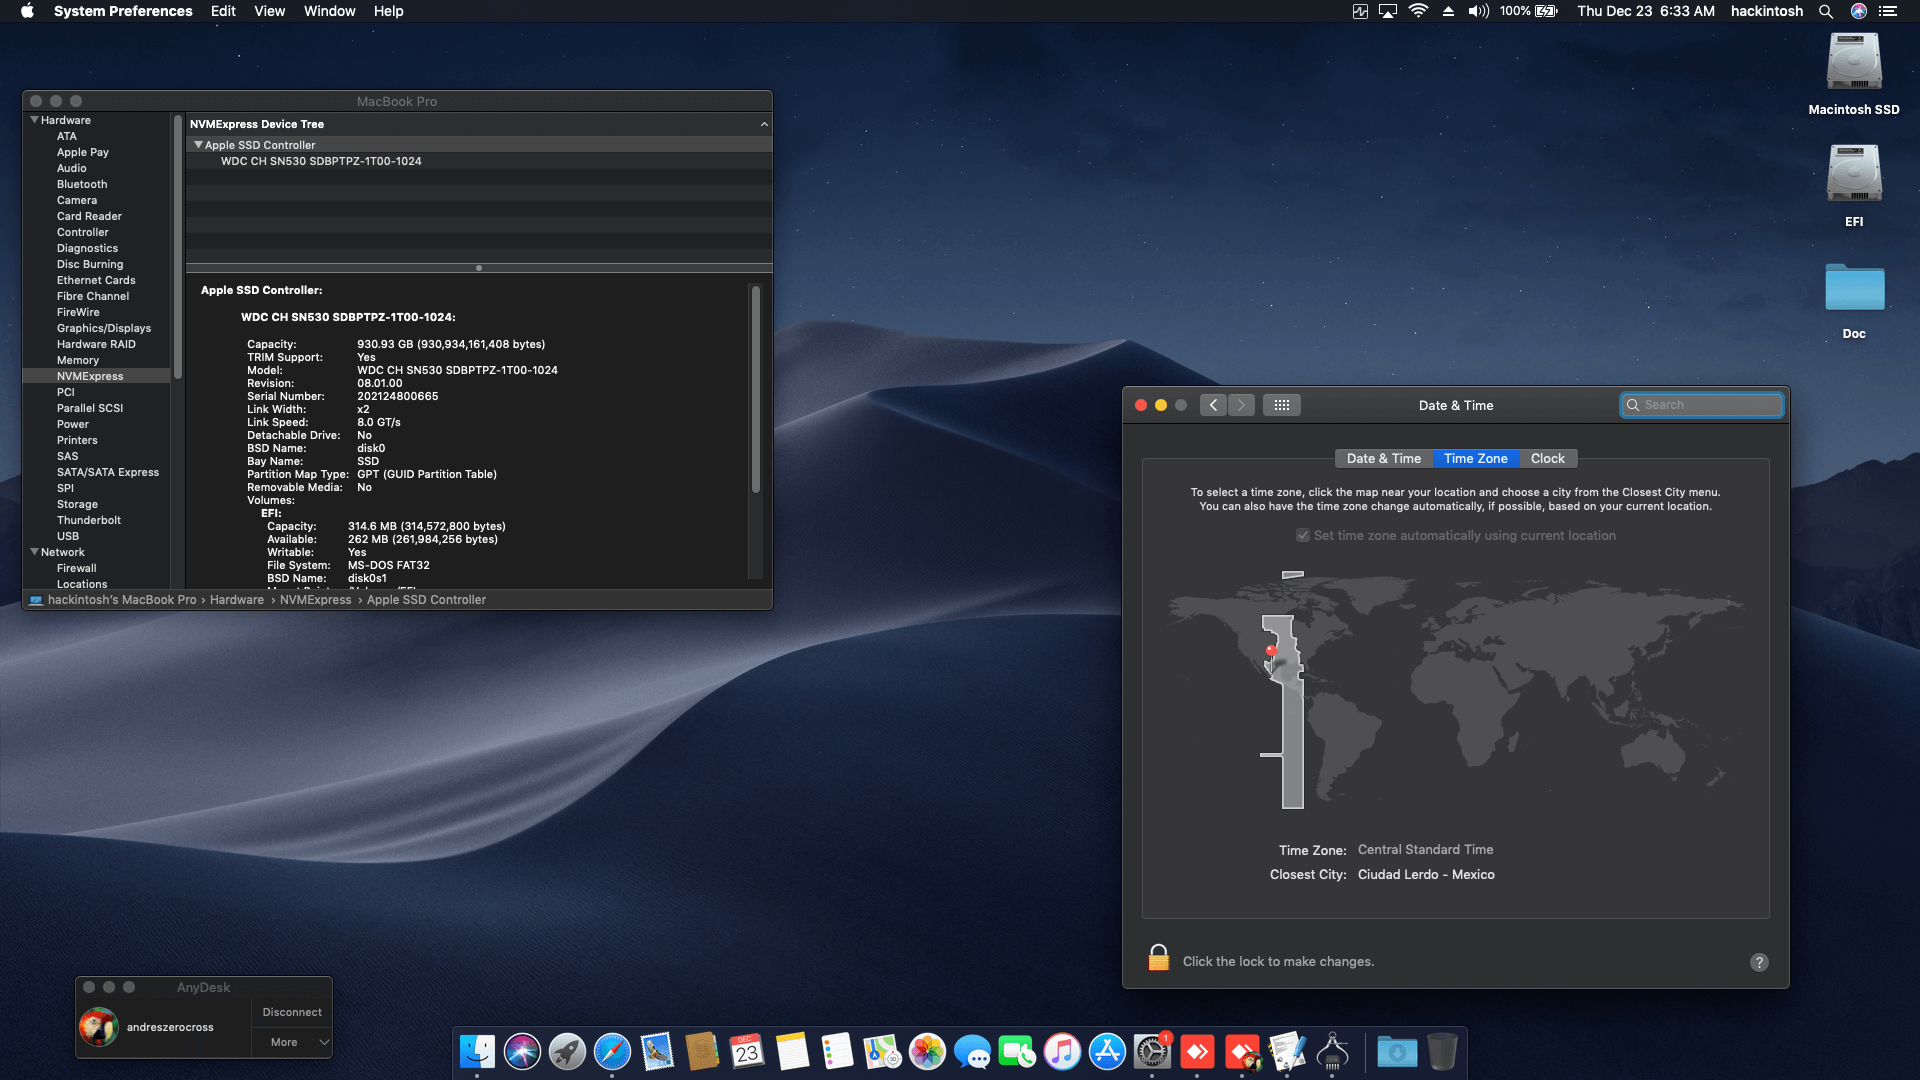Open the Downloads folder in dock

pos(1397,1052)
